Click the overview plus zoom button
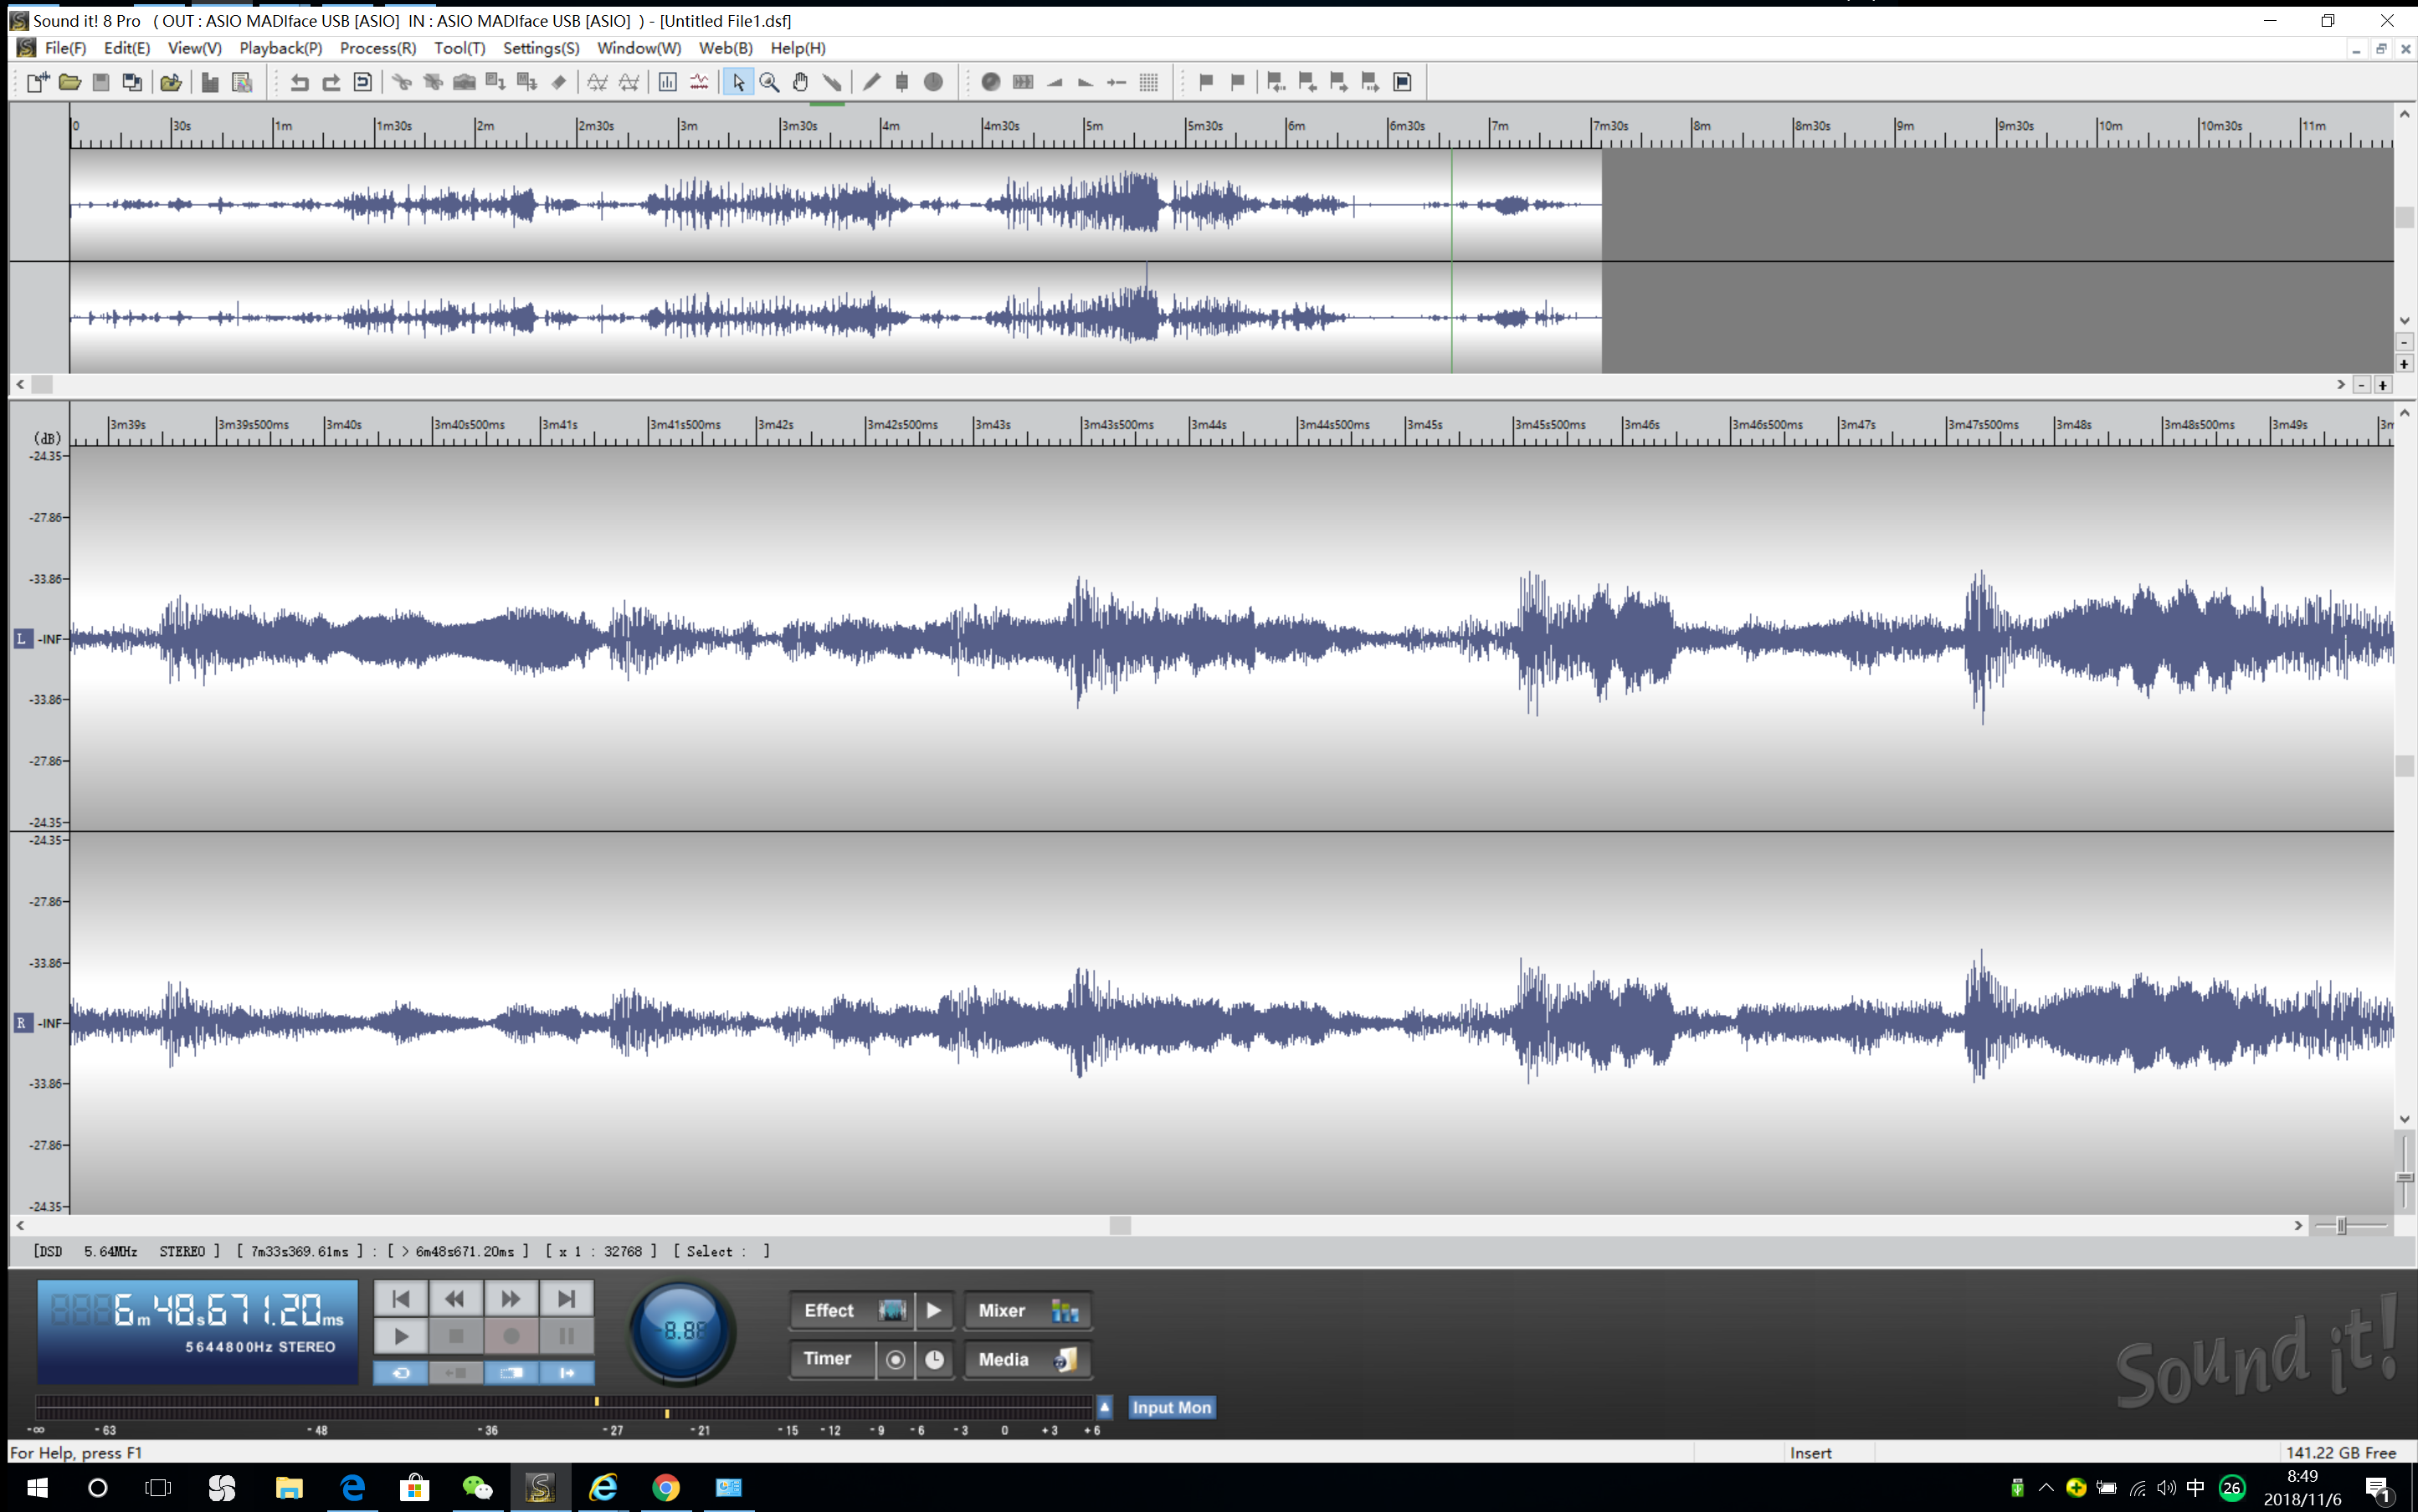Viewport: 2418px width, 1512px height. point(2383,385)
